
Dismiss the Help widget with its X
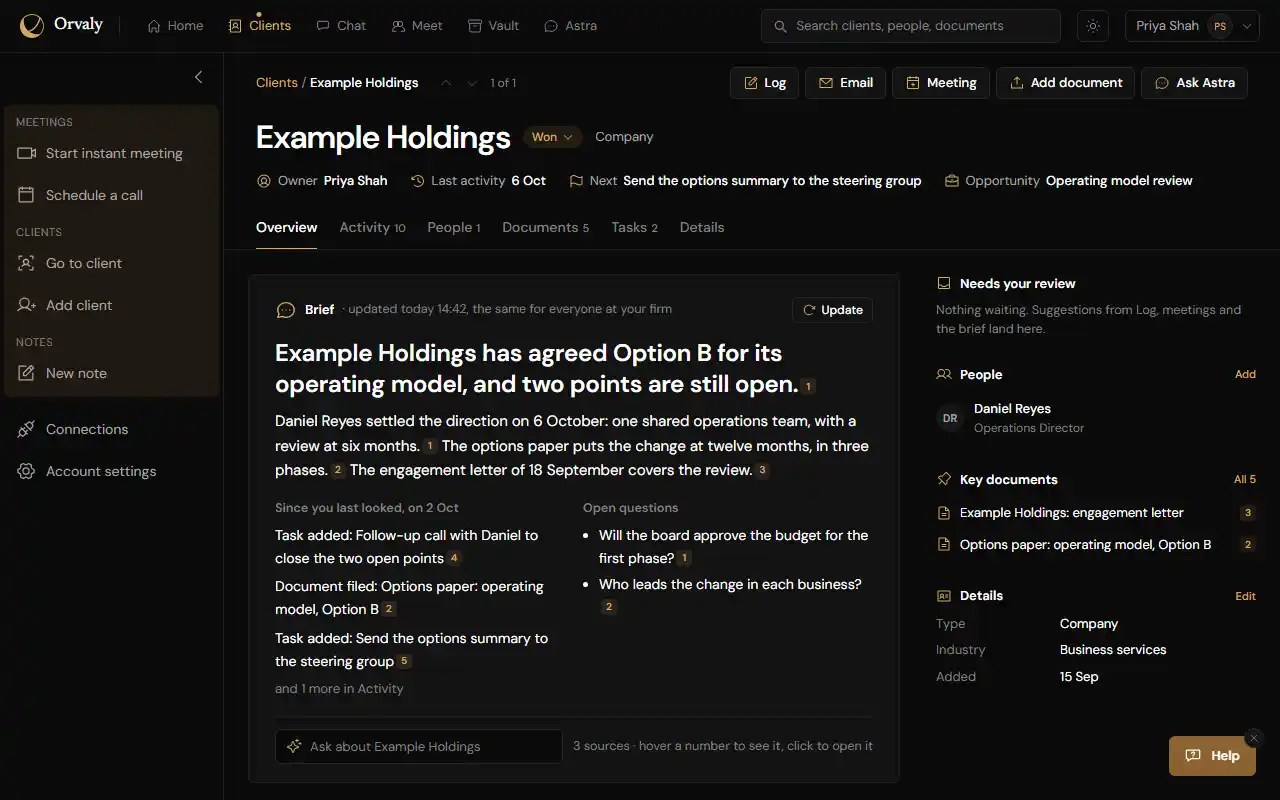coord(1254,738)
